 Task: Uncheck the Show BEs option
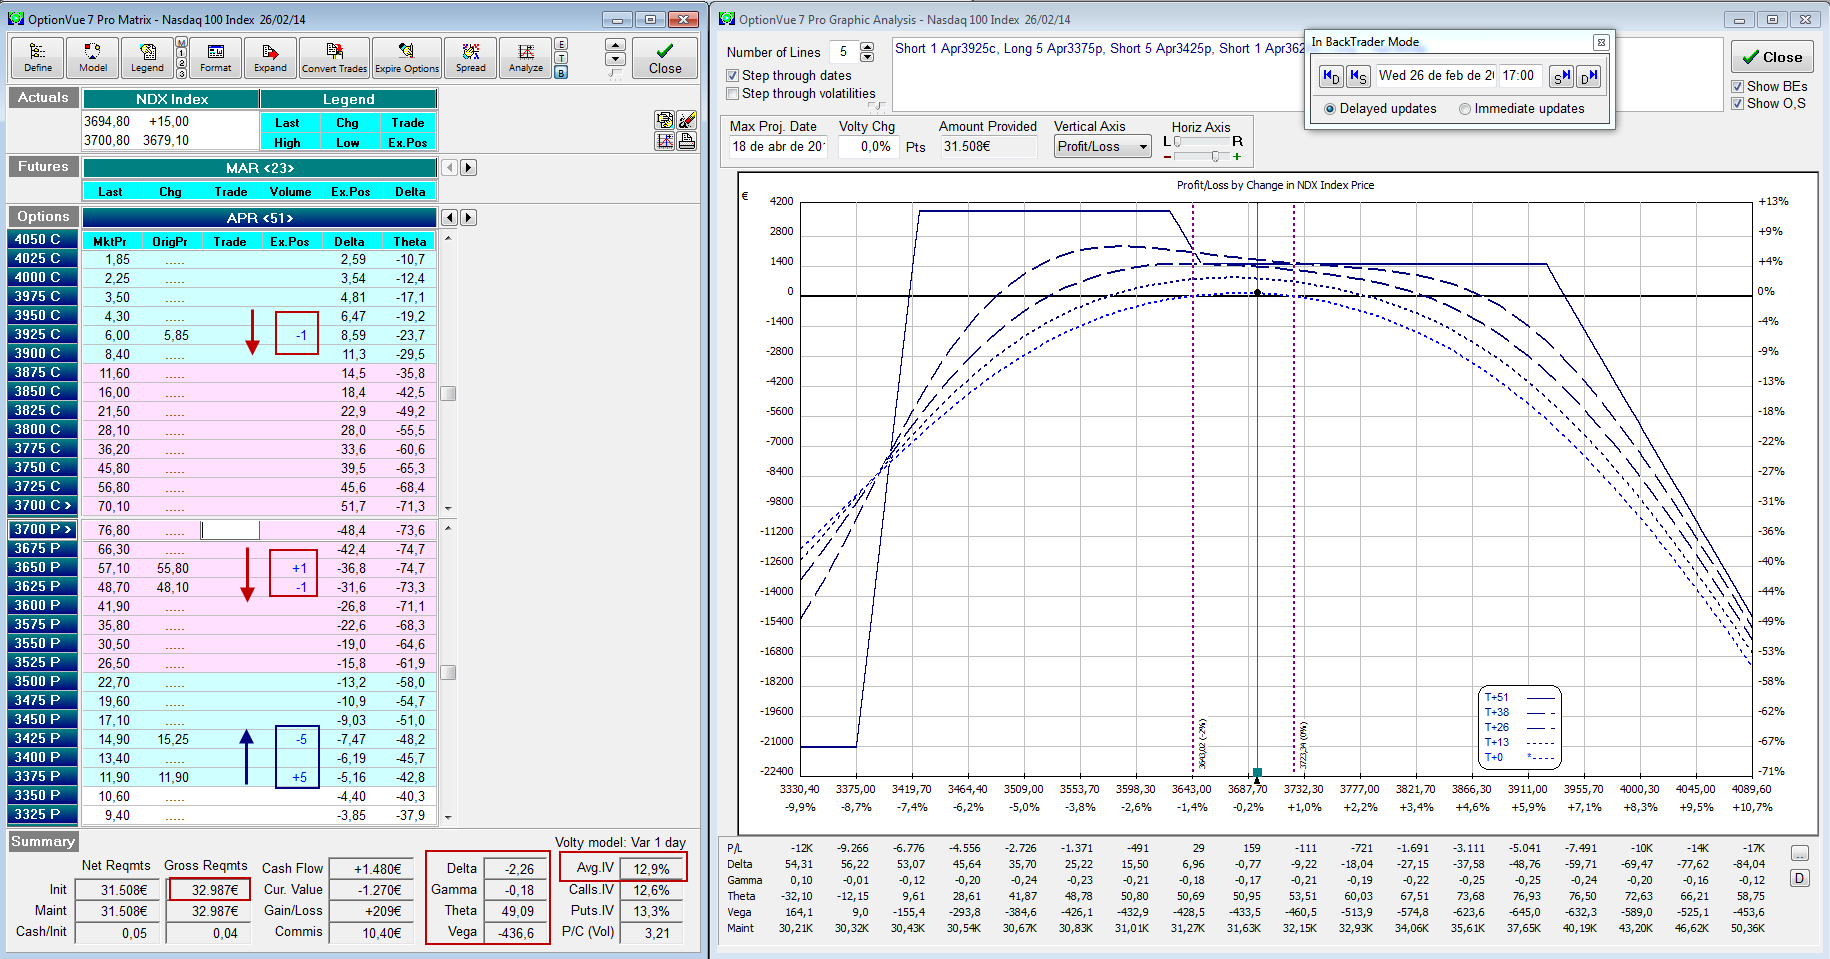(1738, 87)
